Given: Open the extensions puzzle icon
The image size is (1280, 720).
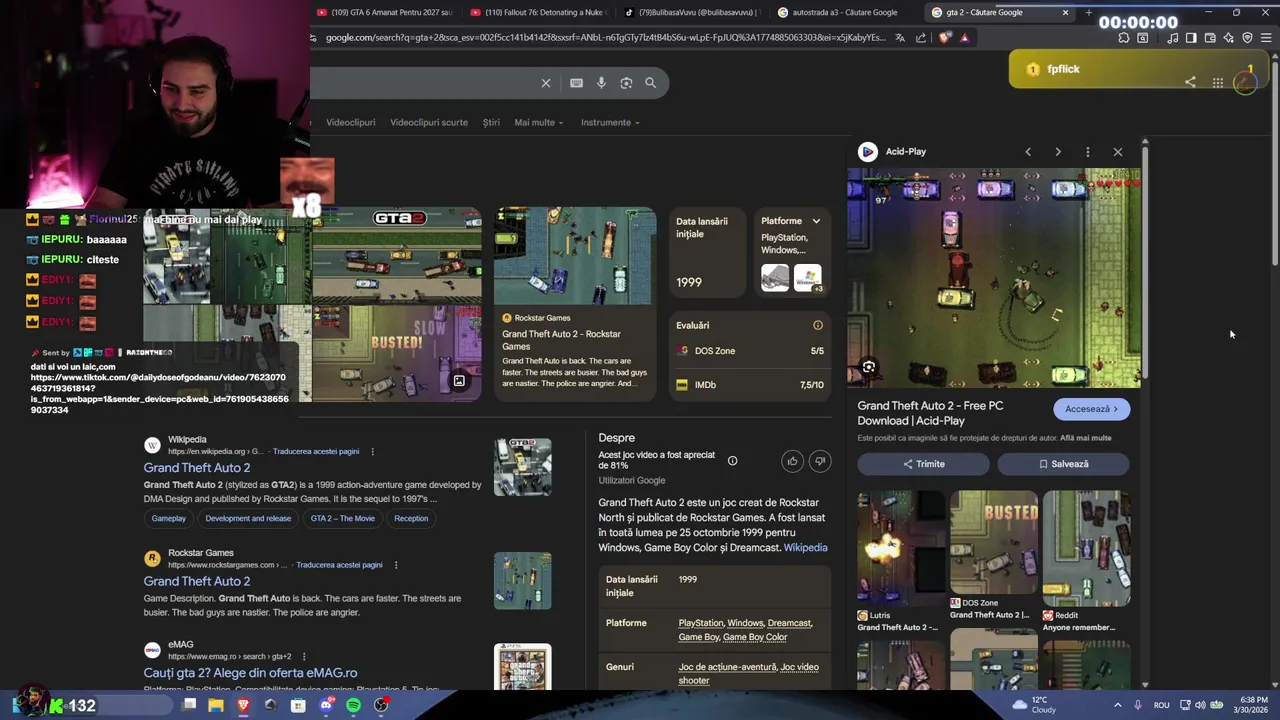Looking at the screenshot, I should click(1124, 38).
